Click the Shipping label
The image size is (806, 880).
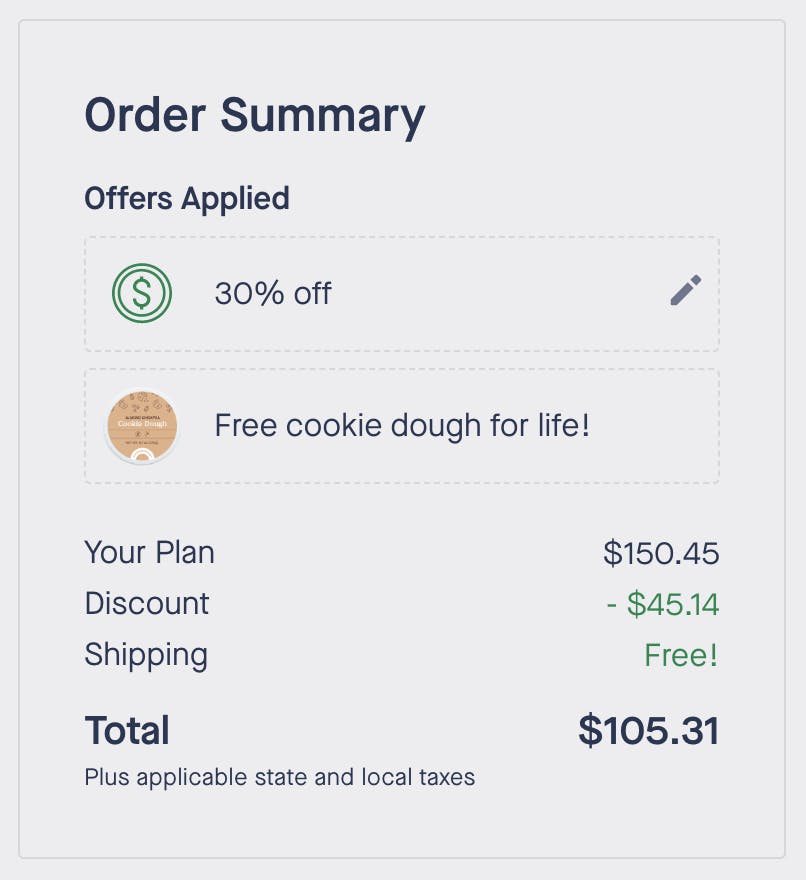(146, 655)
